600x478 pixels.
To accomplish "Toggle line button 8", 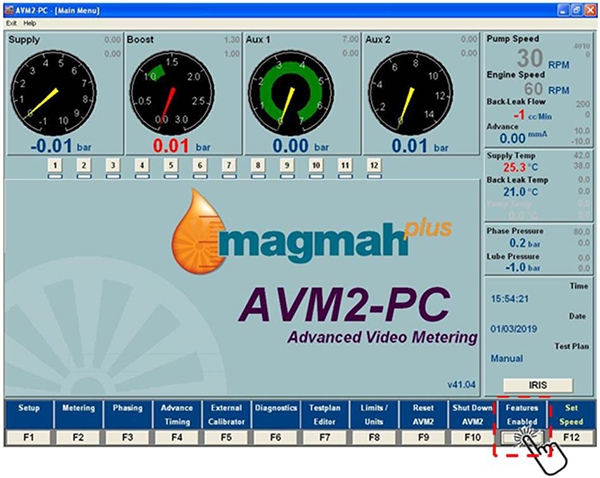I will tap(258, 165).
